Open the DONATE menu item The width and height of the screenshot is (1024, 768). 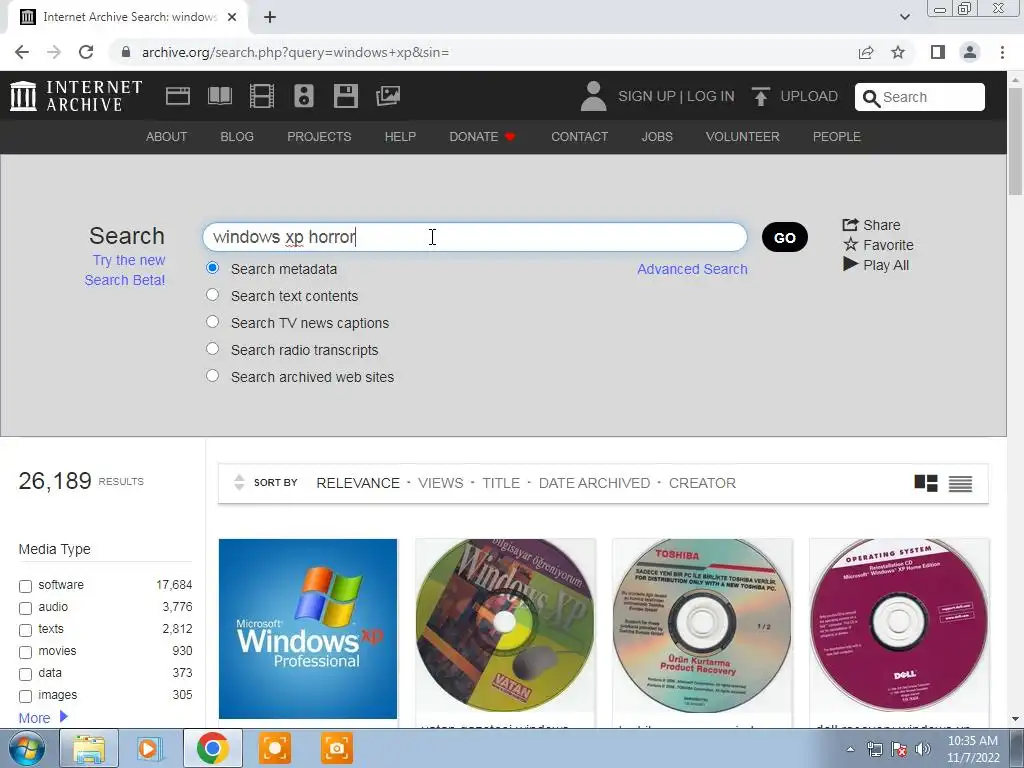(483, 136)
